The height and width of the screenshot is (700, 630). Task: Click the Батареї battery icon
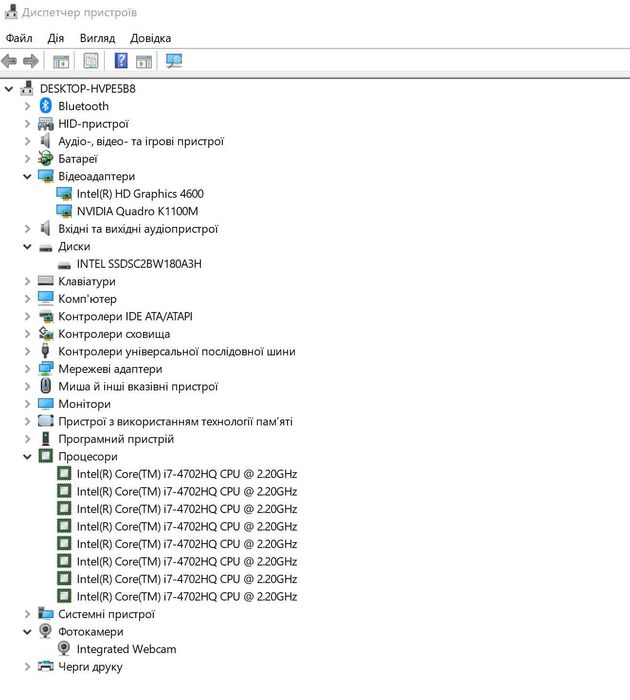pyautogui.click(x=46, y=158)
